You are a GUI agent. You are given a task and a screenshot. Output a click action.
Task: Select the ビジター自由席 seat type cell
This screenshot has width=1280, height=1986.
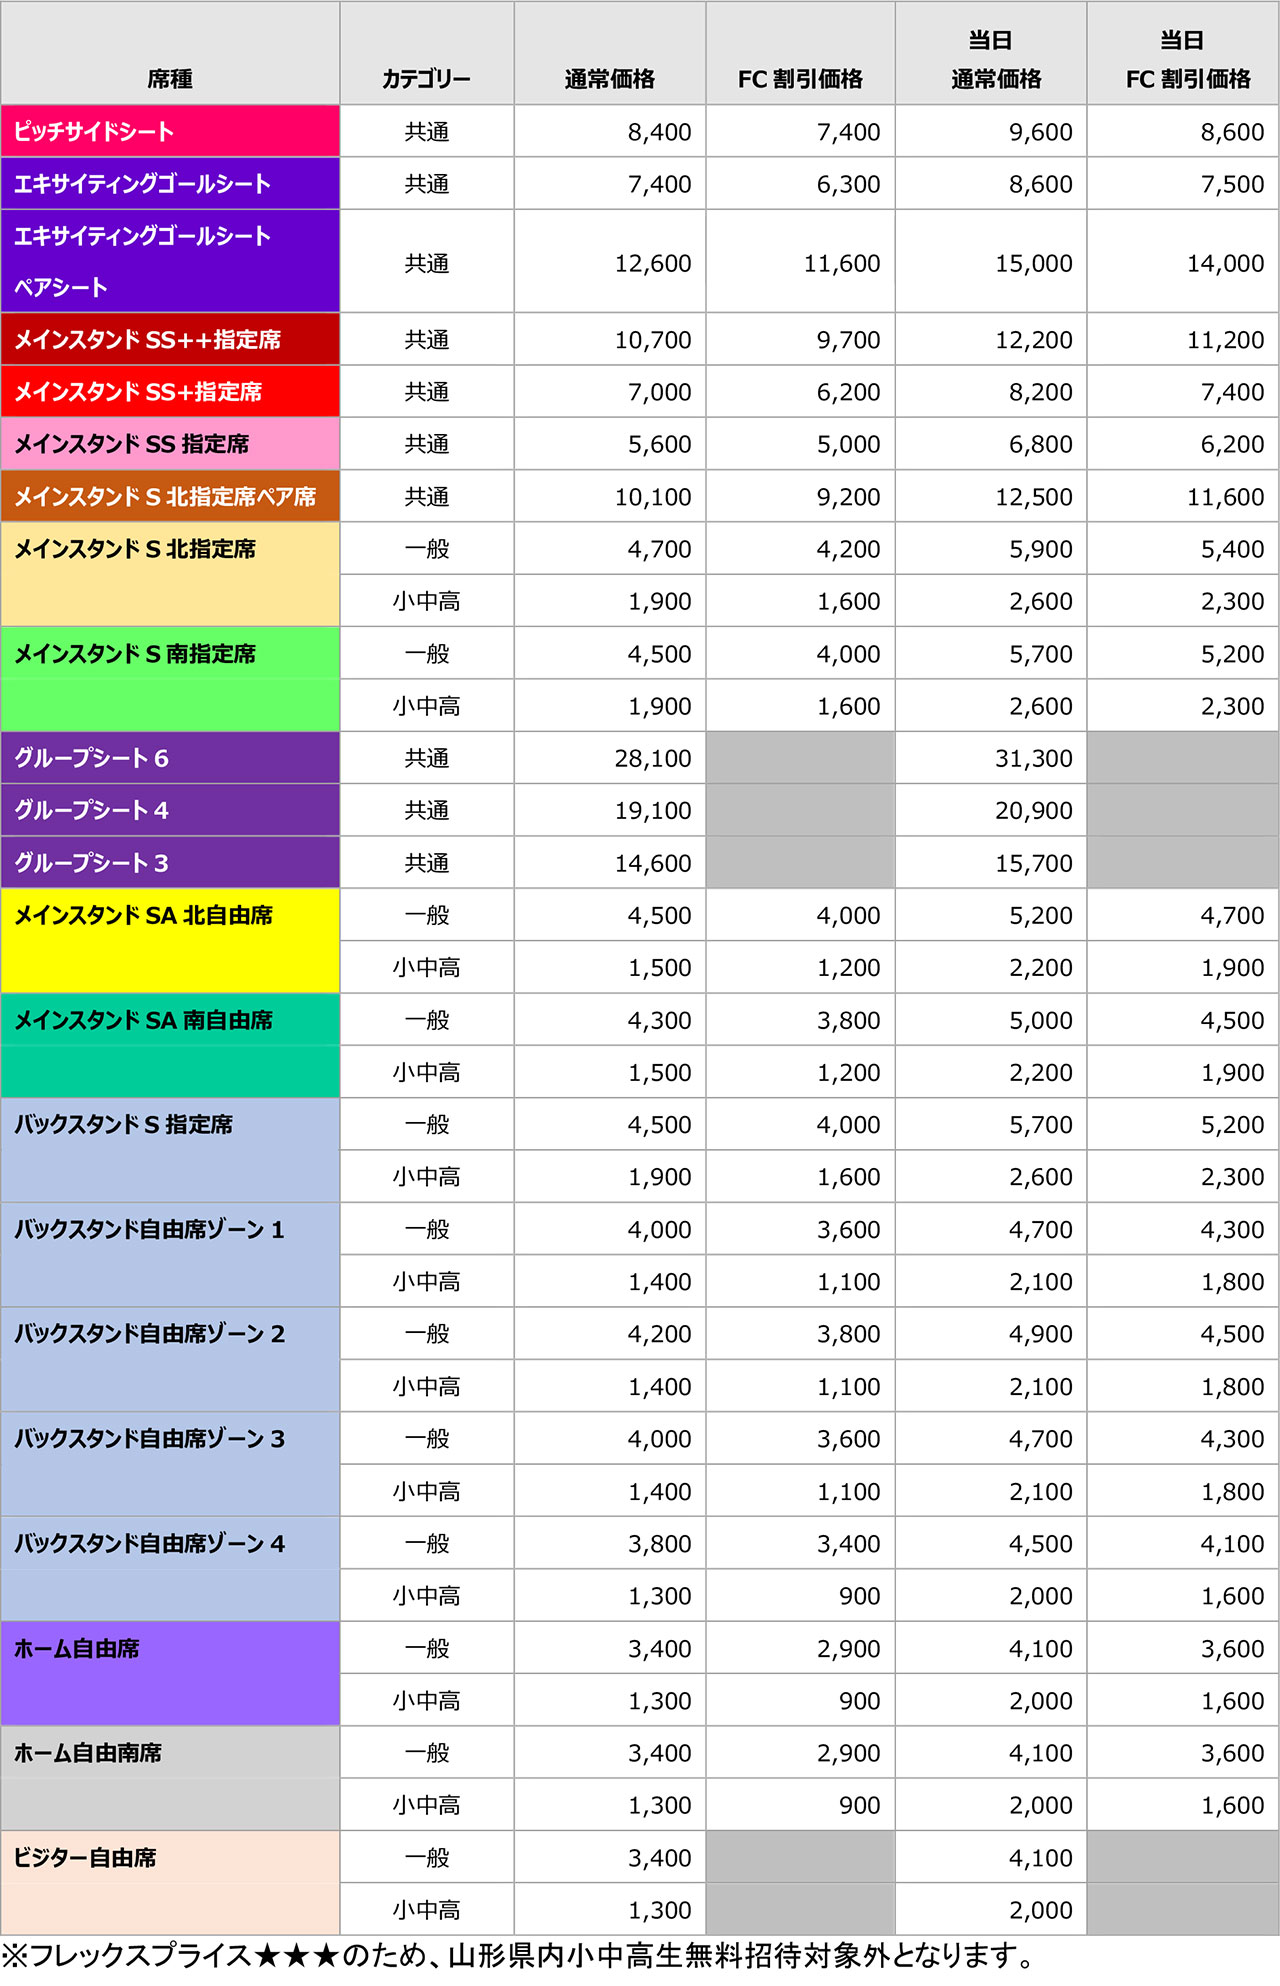[x=170, y=1882]
